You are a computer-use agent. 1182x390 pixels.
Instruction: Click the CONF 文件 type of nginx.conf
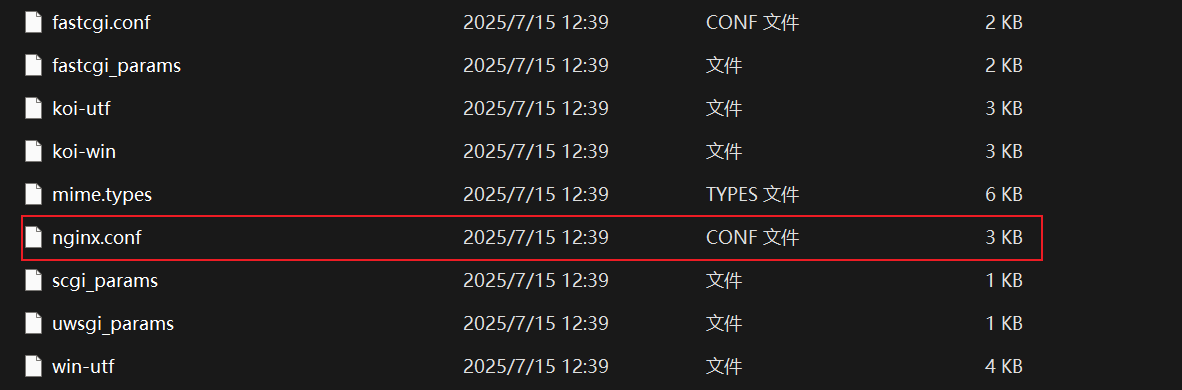tap(752, 238)
